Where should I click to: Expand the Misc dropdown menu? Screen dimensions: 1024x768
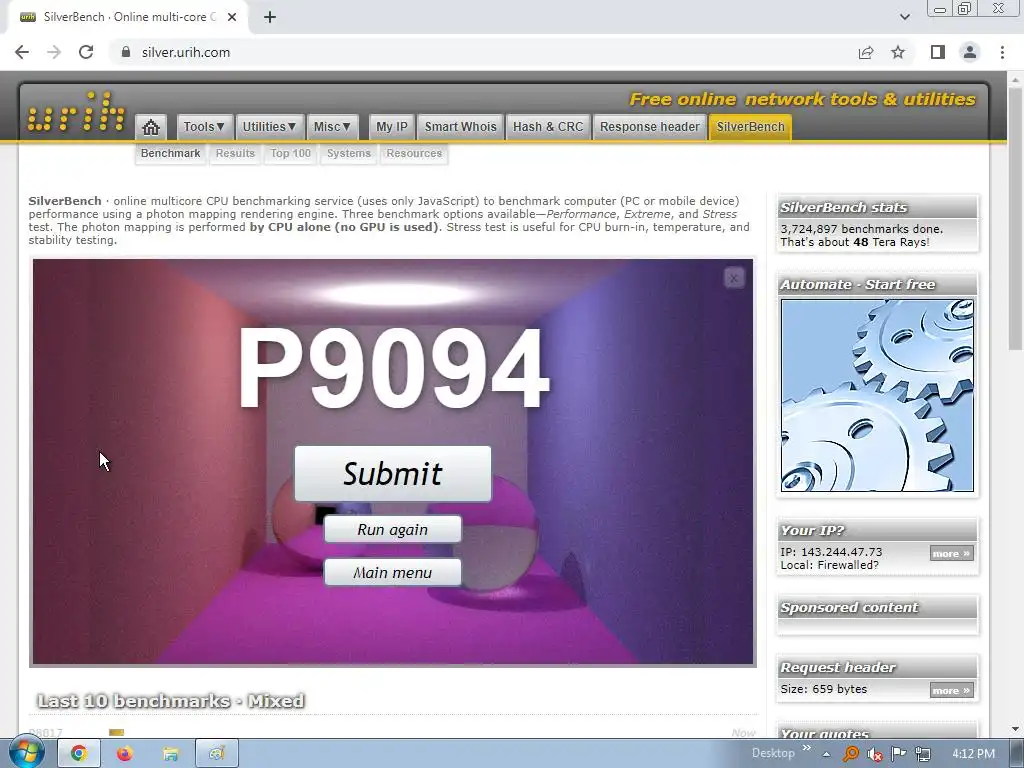pos(332,127)
